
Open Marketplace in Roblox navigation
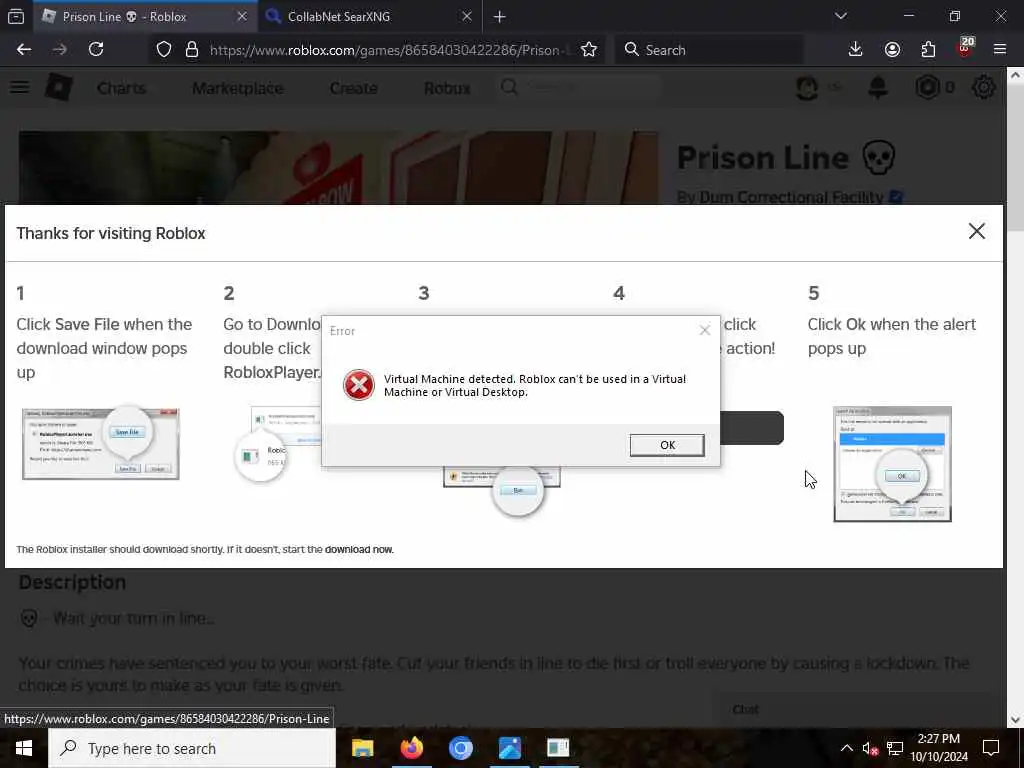pyautogui.click(x=238, y=88)
